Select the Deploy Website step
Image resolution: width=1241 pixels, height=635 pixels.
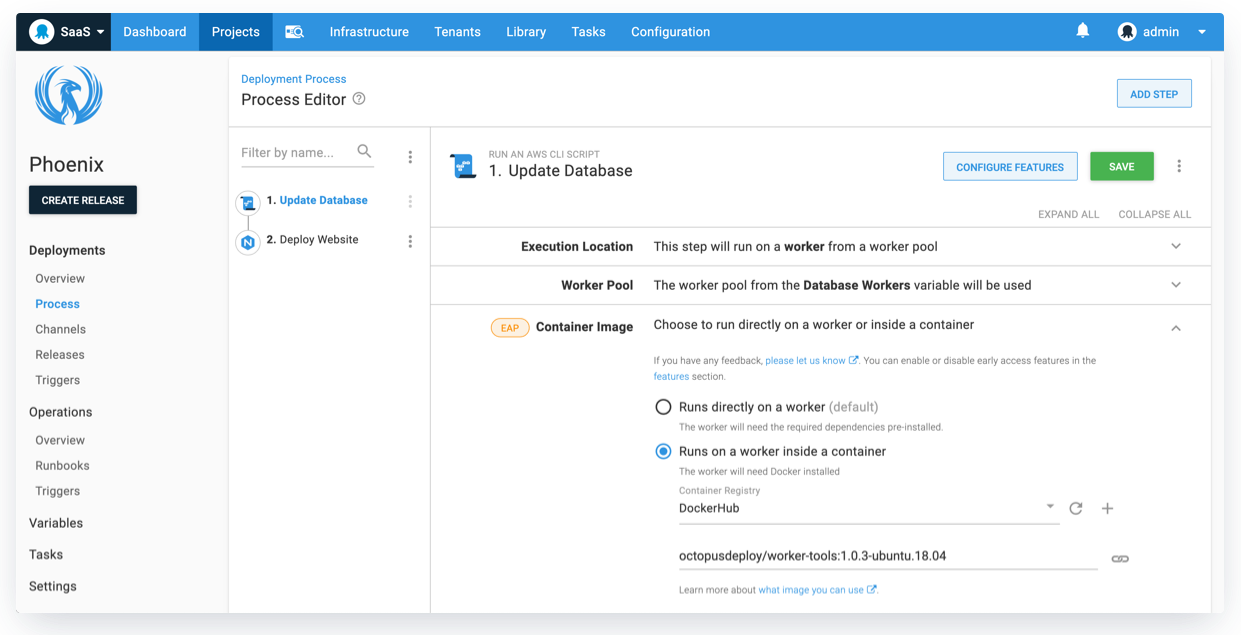point(319,240)
